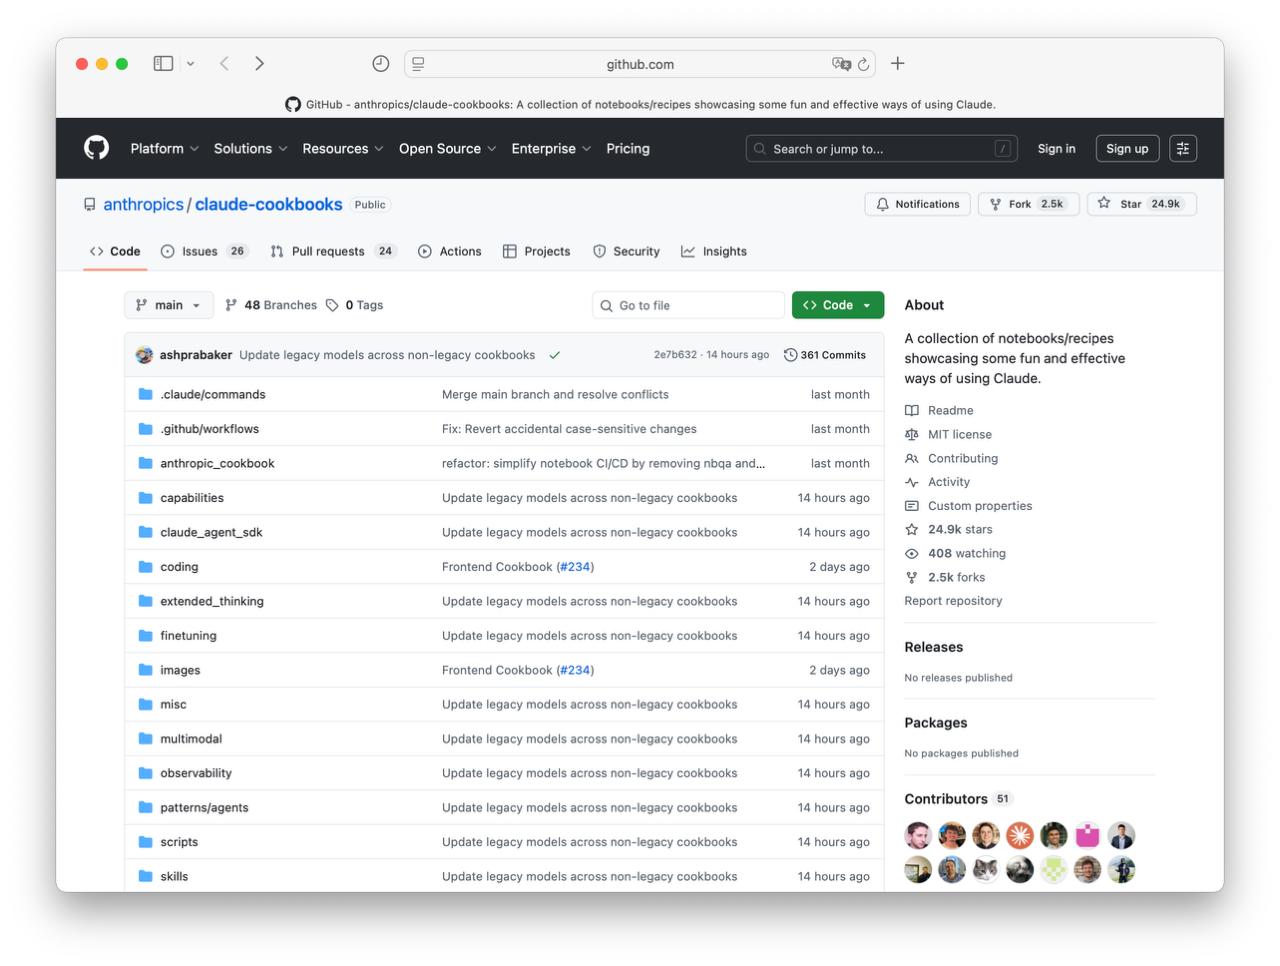This screenshot has width=1280, height=966.
Task: Open the 361 Commits history
Action: (x=825, y=355)
